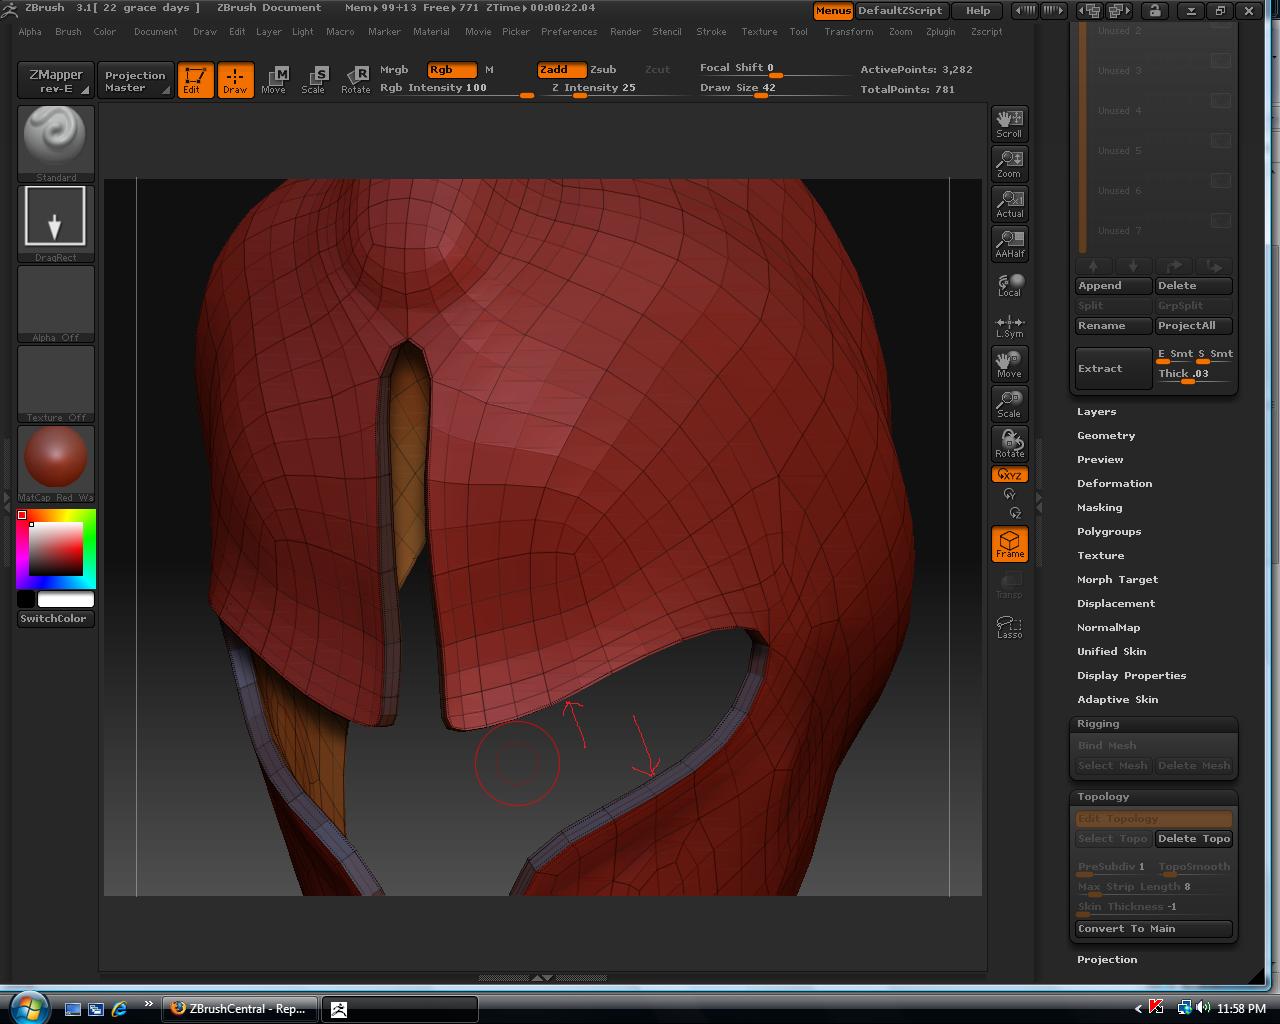Toggle Zsub sculpting mode
The width and height of the screenshot is (1280, 1024).
tap(603, 70)
